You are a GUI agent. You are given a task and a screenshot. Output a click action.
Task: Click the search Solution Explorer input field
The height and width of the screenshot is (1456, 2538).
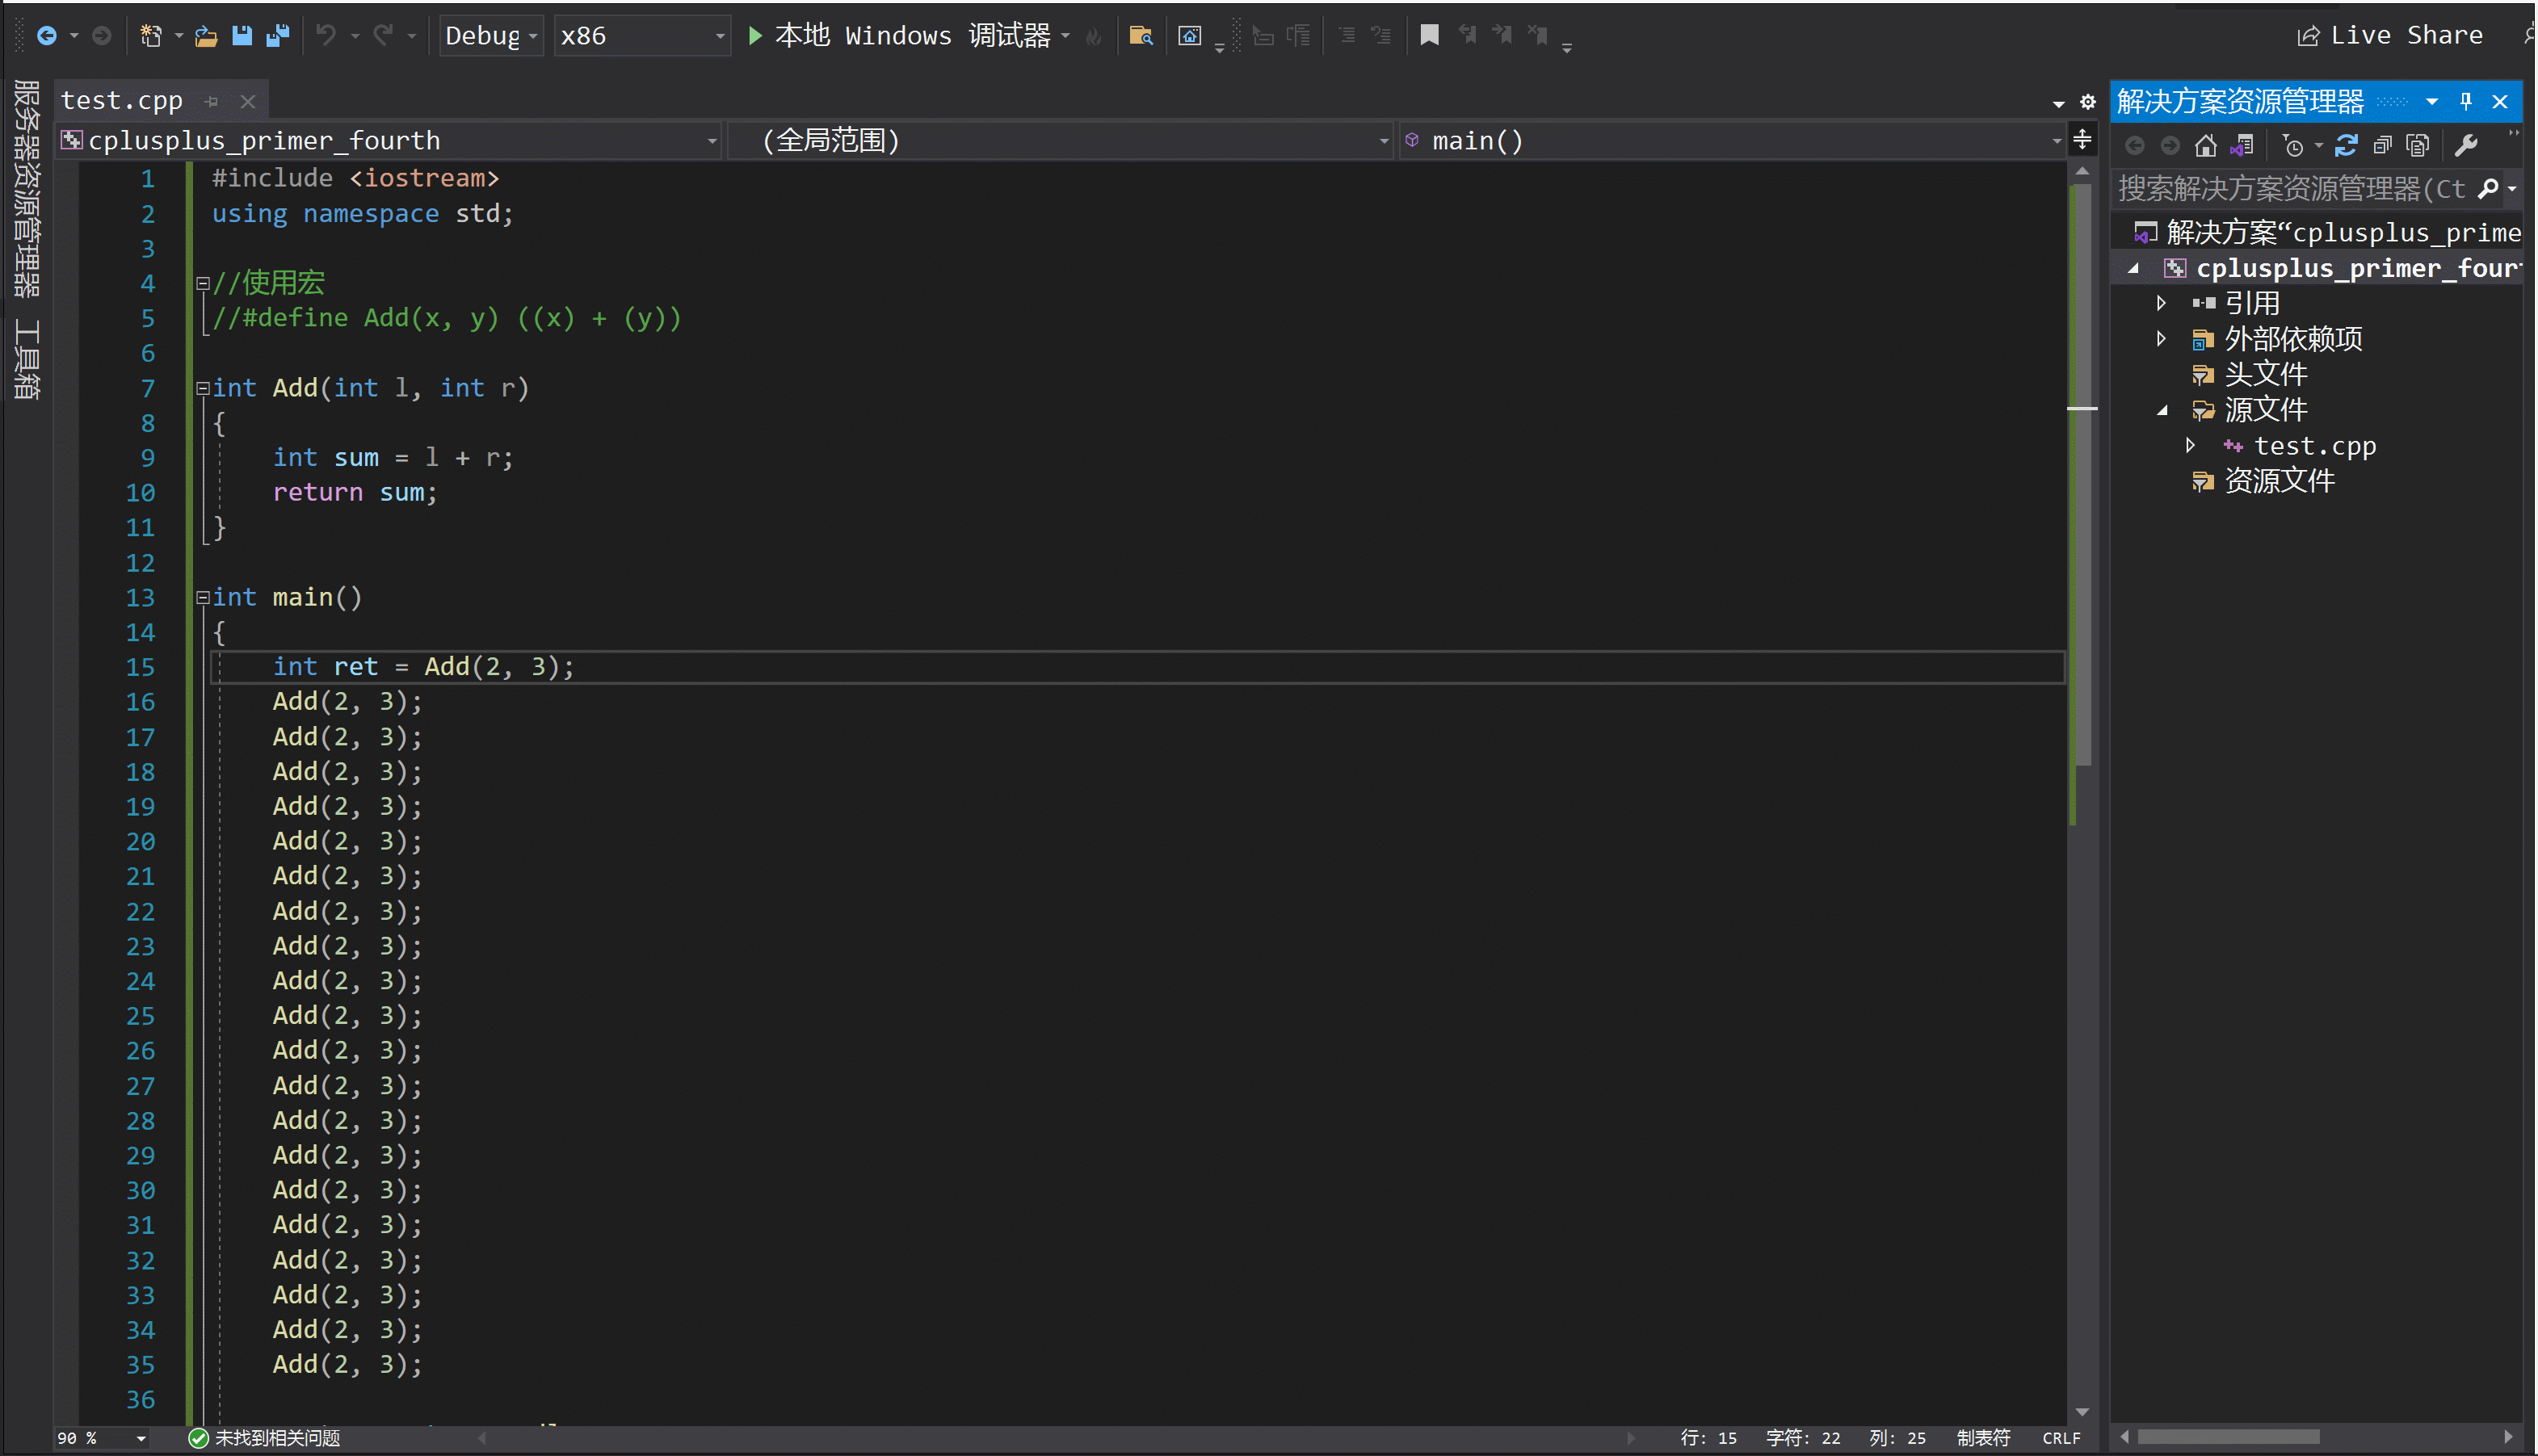[x=2290, y=189]
